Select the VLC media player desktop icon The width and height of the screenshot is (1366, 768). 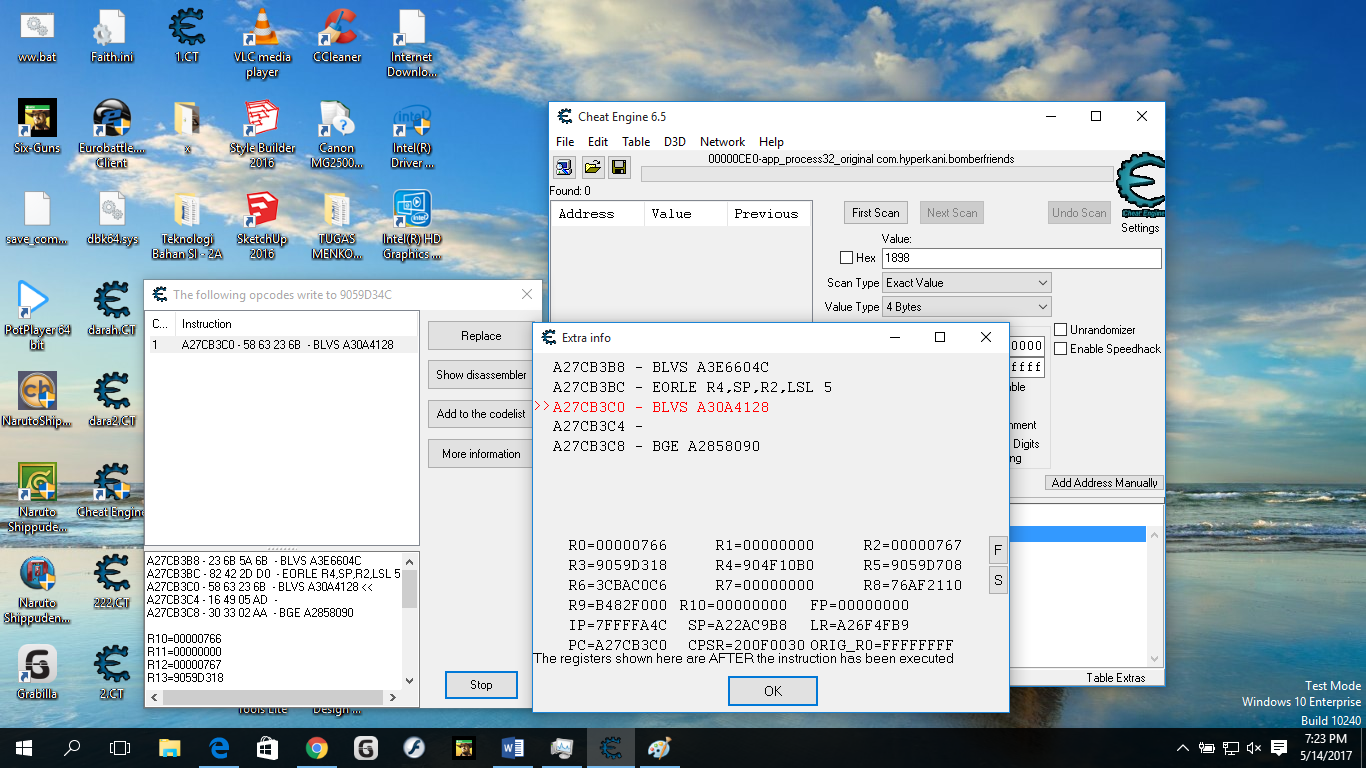tap(262, 43)
